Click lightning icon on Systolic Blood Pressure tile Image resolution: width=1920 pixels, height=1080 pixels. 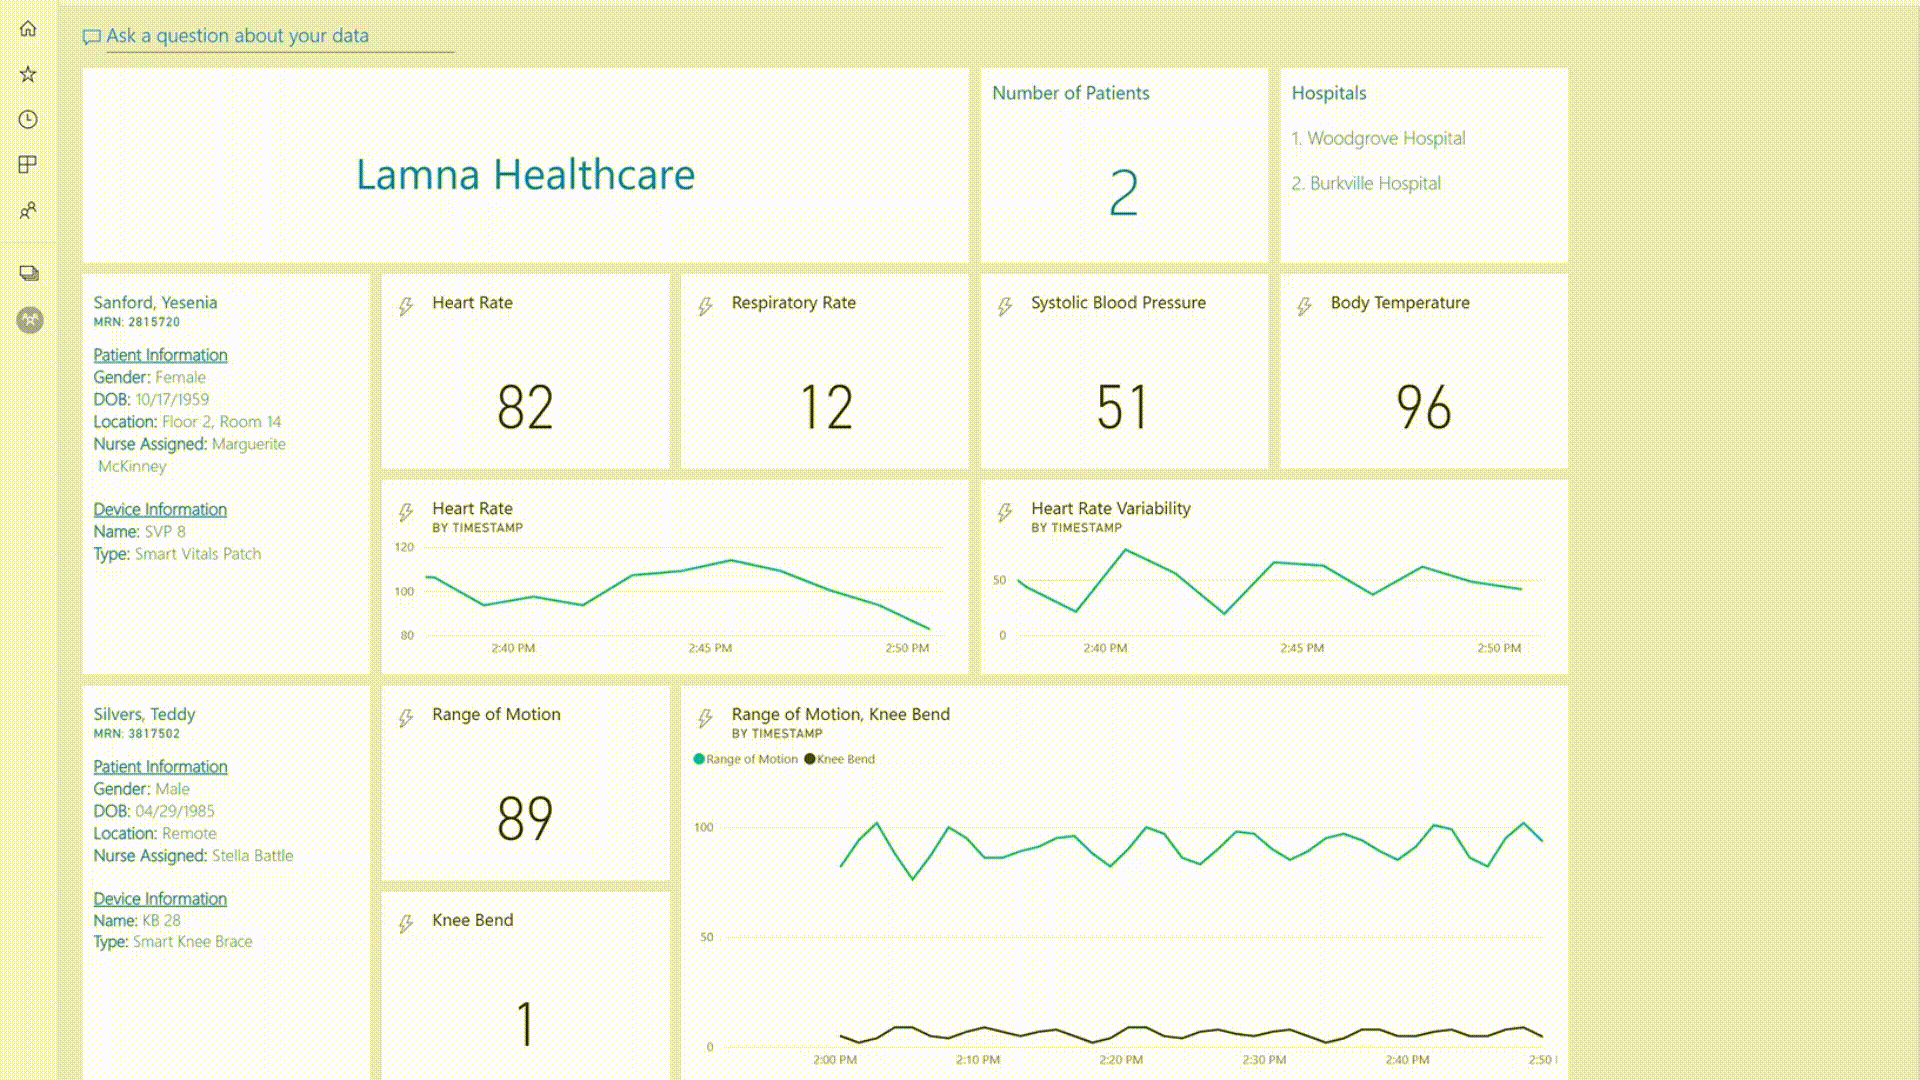[x=1005, y=307]
